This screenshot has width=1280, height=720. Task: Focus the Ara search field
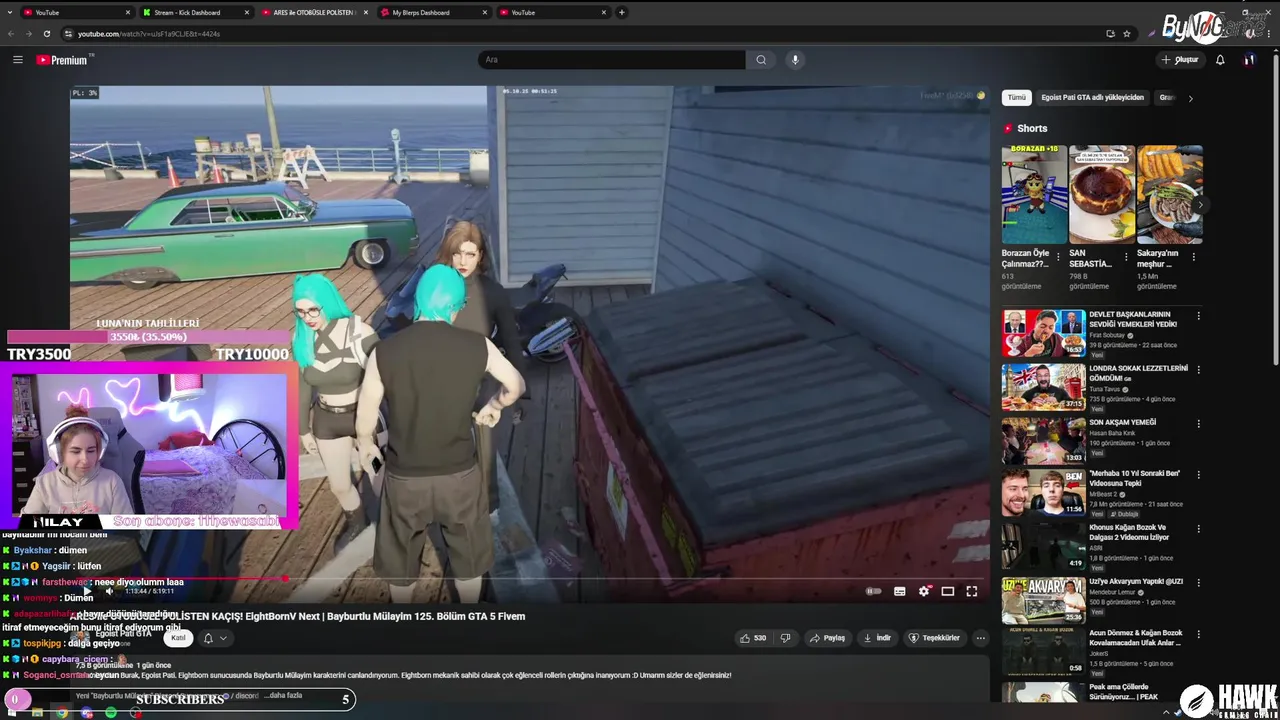tap(611, 60)
